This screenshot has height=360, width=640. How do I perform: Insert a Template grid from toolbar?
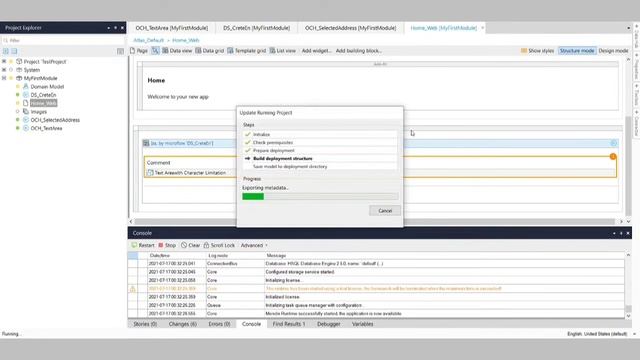click(x=247, y=51)
